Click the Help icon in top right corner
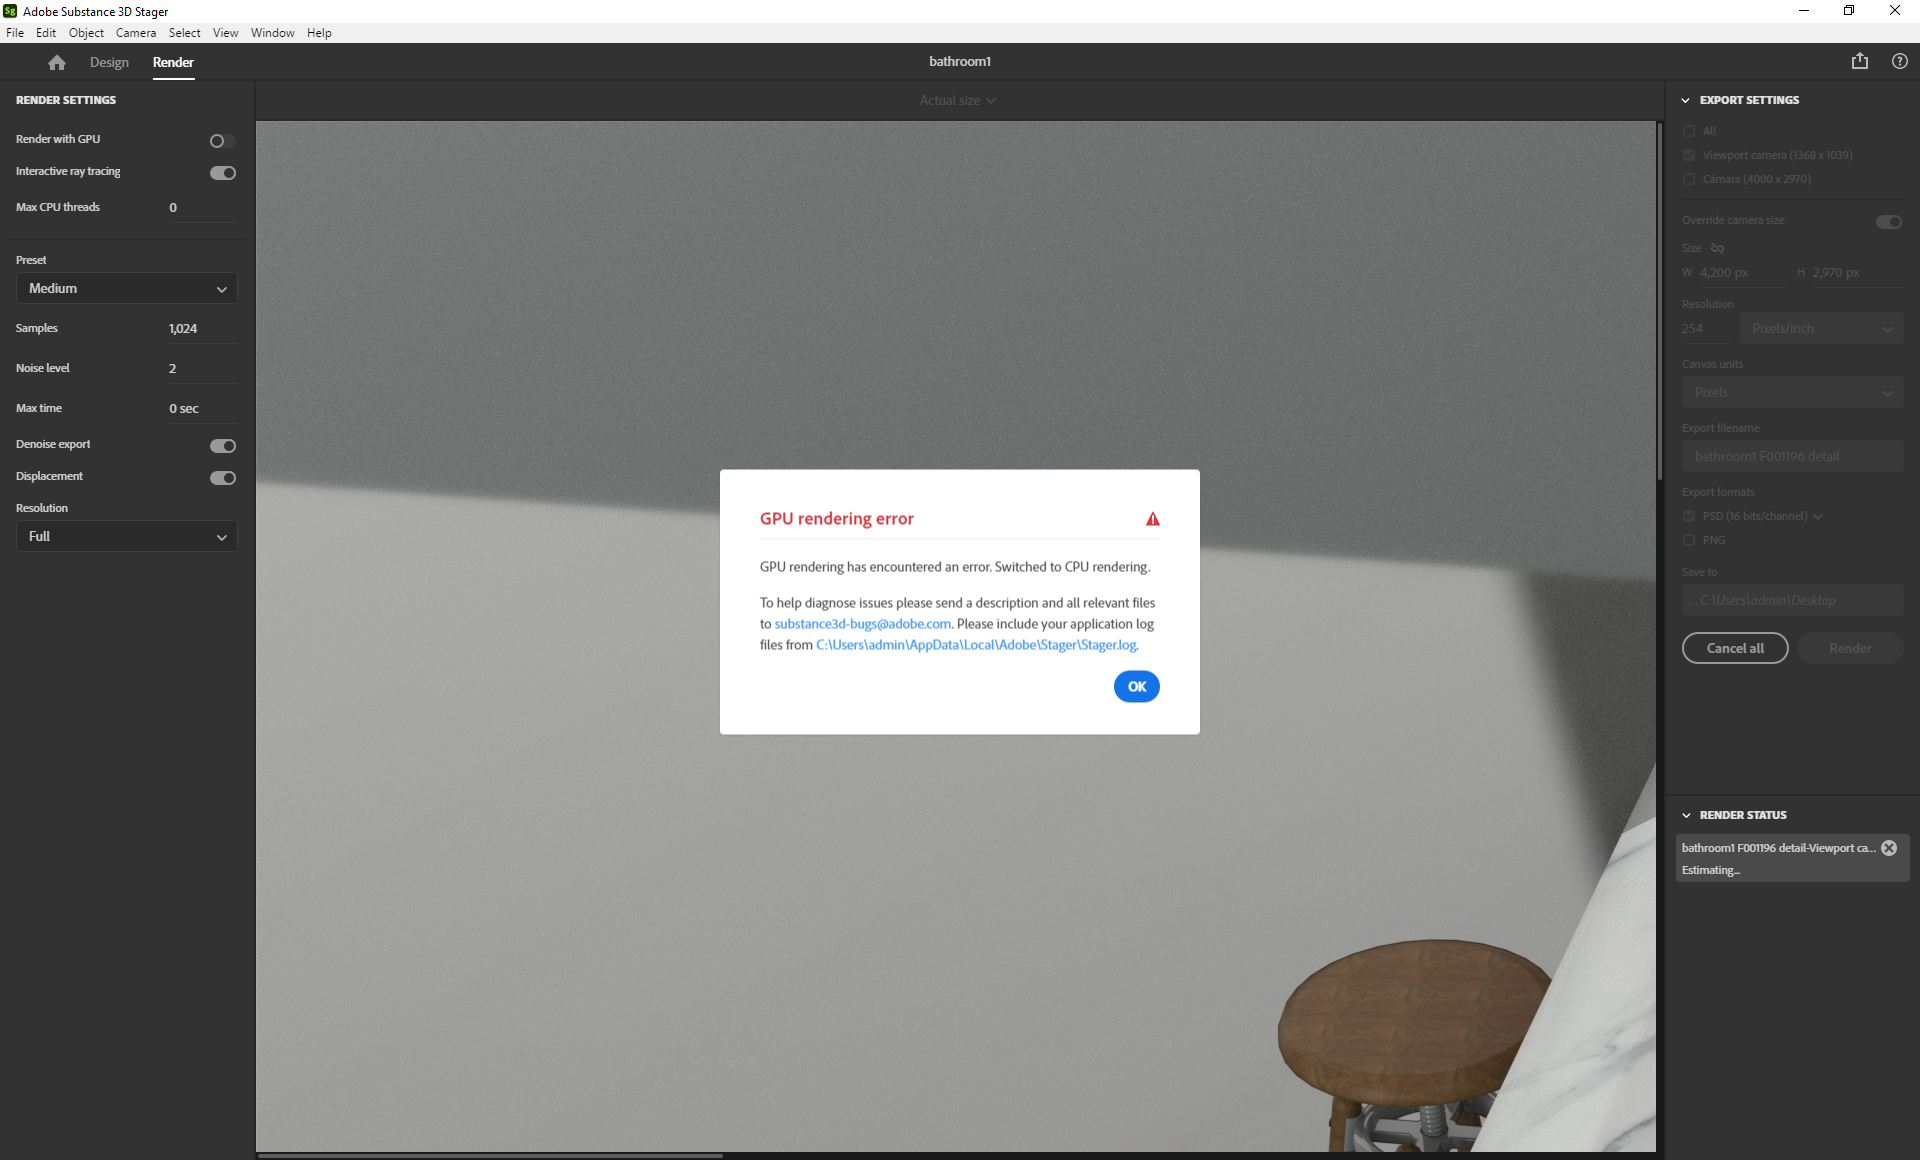1920x1160 pixels. [1899, 62]
